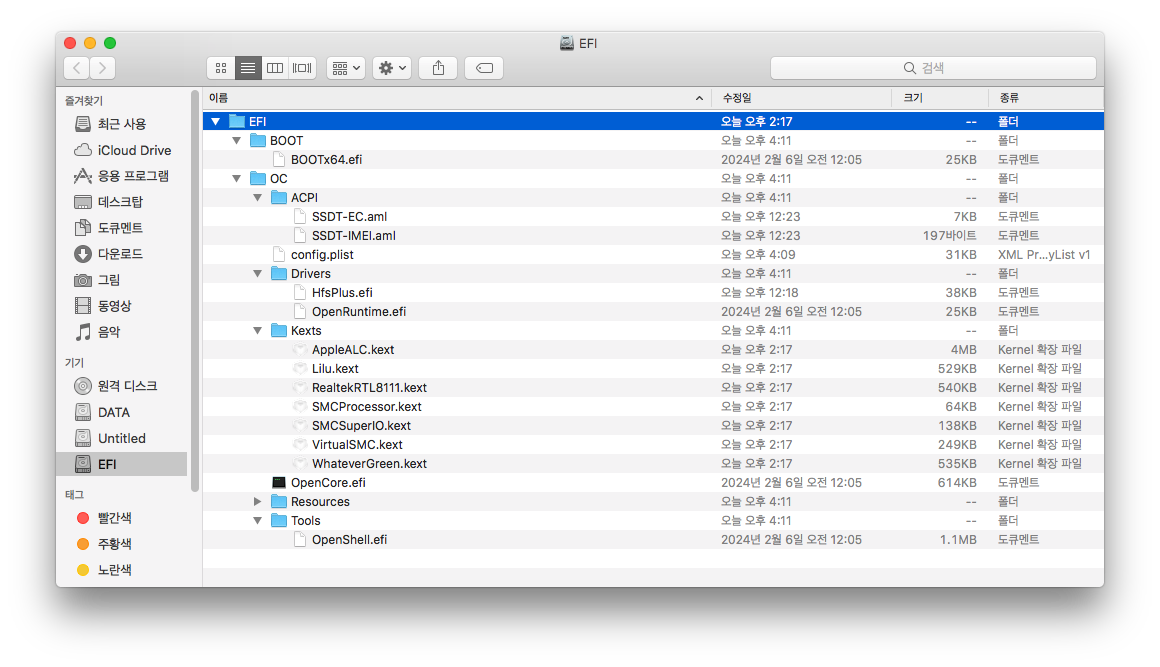Collapse the Drivers folder

pyautogui.click(x=257, y=274)
